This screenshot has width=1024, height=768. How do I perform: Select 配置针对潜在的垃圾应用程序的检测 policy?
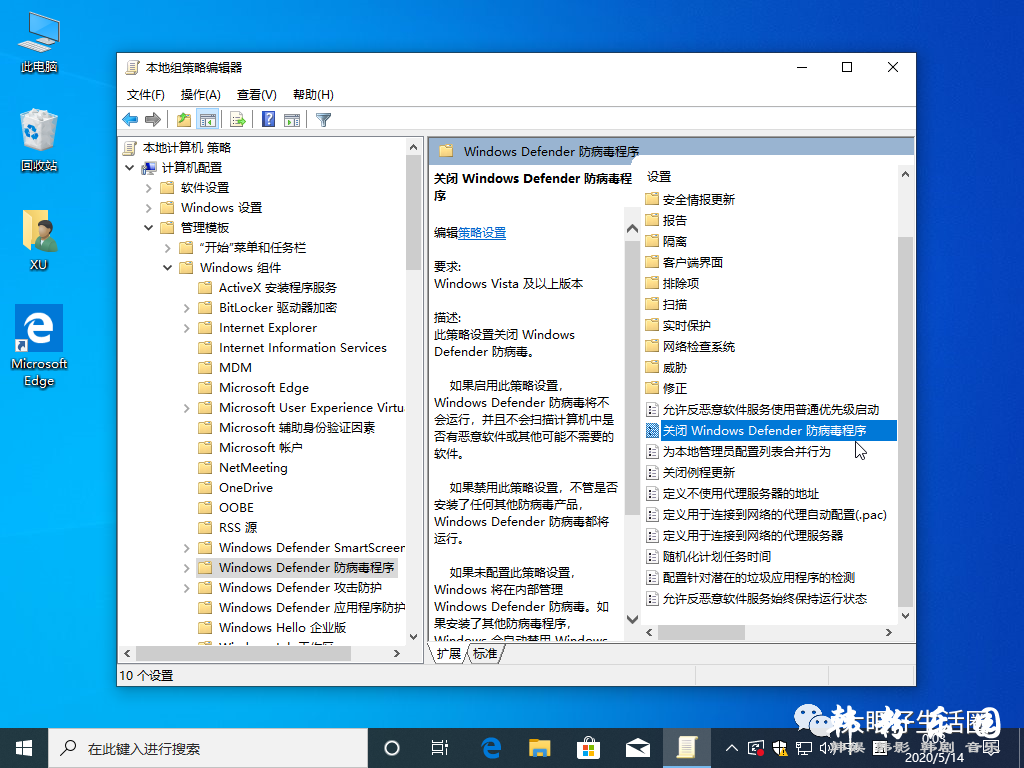coord(750,577)
